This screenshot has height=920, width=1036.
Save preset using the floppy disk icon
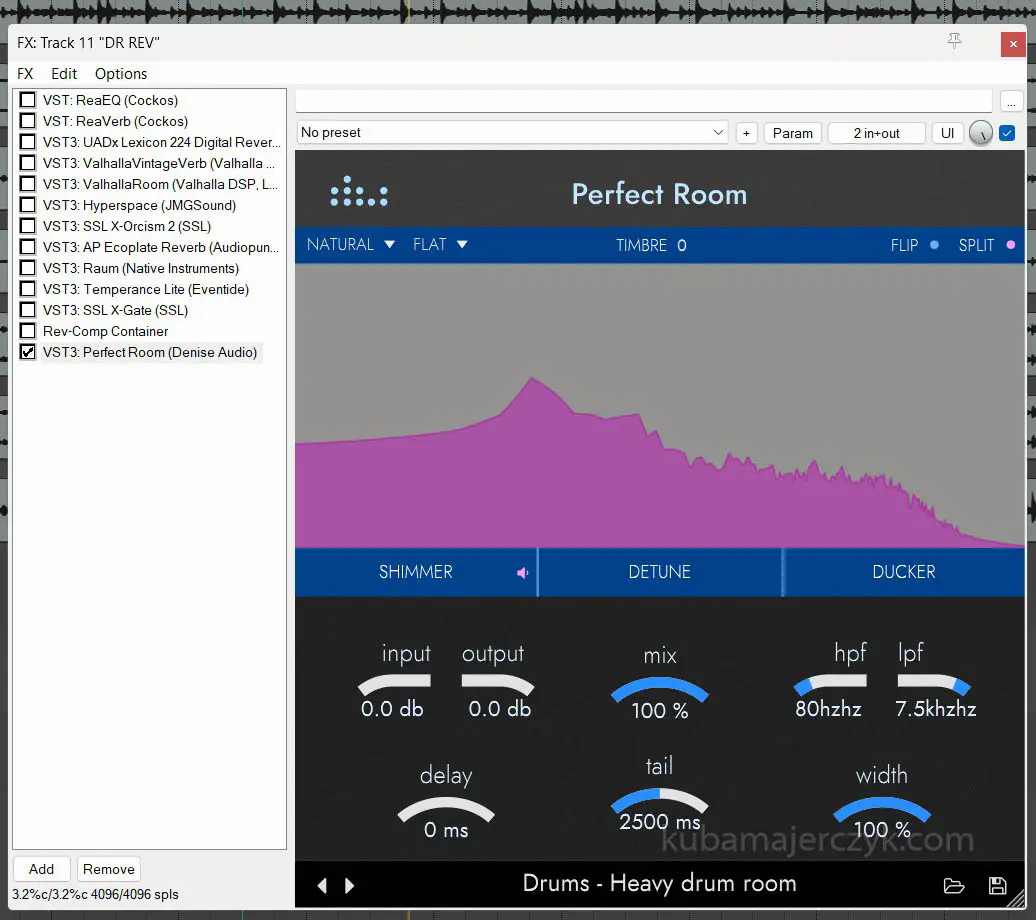[997, 886]
